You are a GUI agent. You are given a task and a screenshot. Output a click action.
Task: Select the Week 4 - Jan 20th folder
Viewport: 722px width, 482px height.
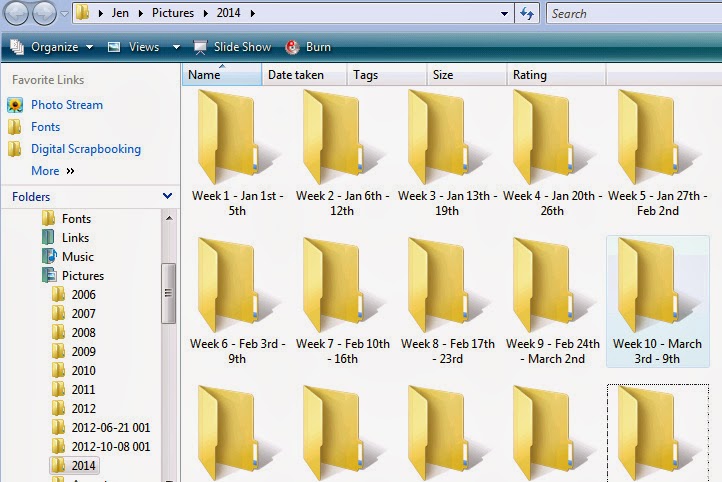(553, 153)
